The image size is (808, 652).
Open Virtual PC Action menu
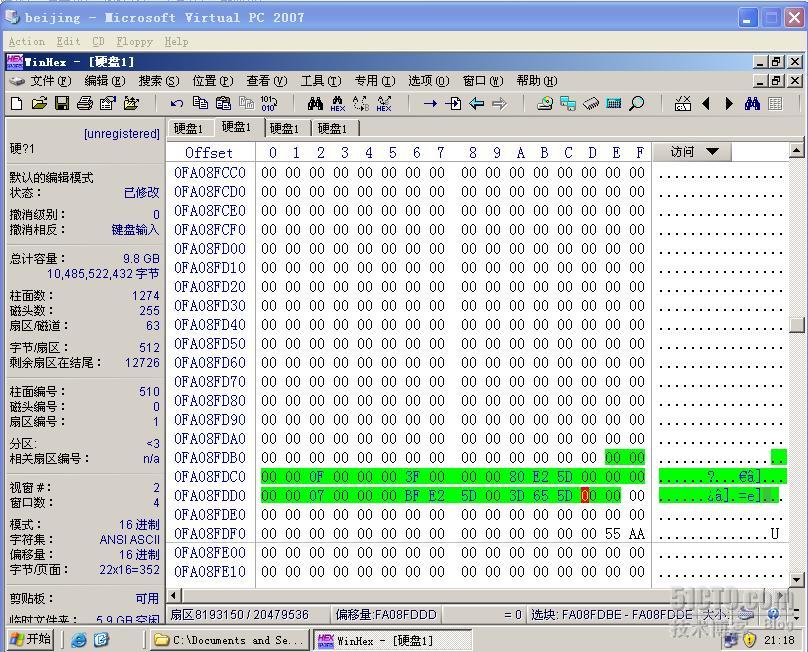(27, 42)
